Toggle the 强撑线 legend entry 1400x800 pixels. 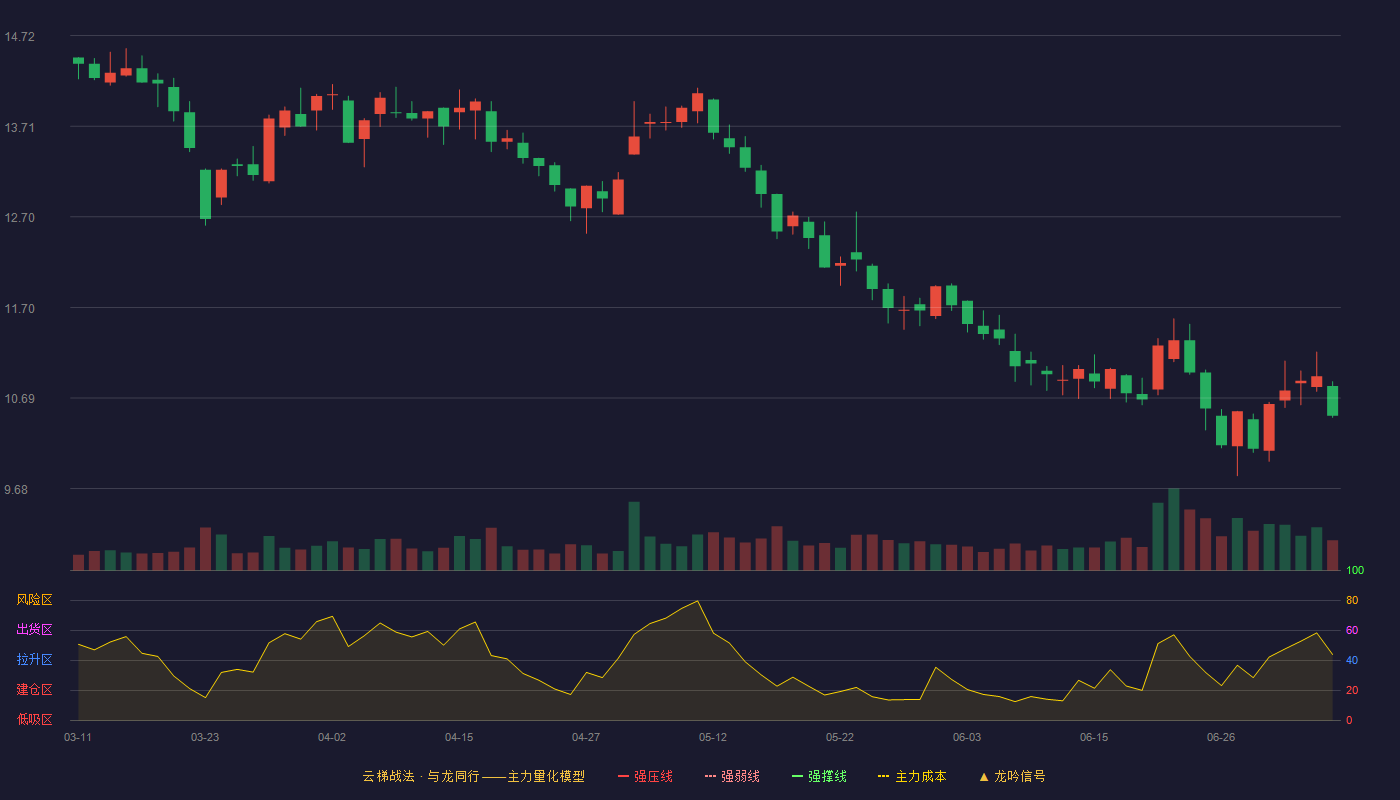click(819, 776)
